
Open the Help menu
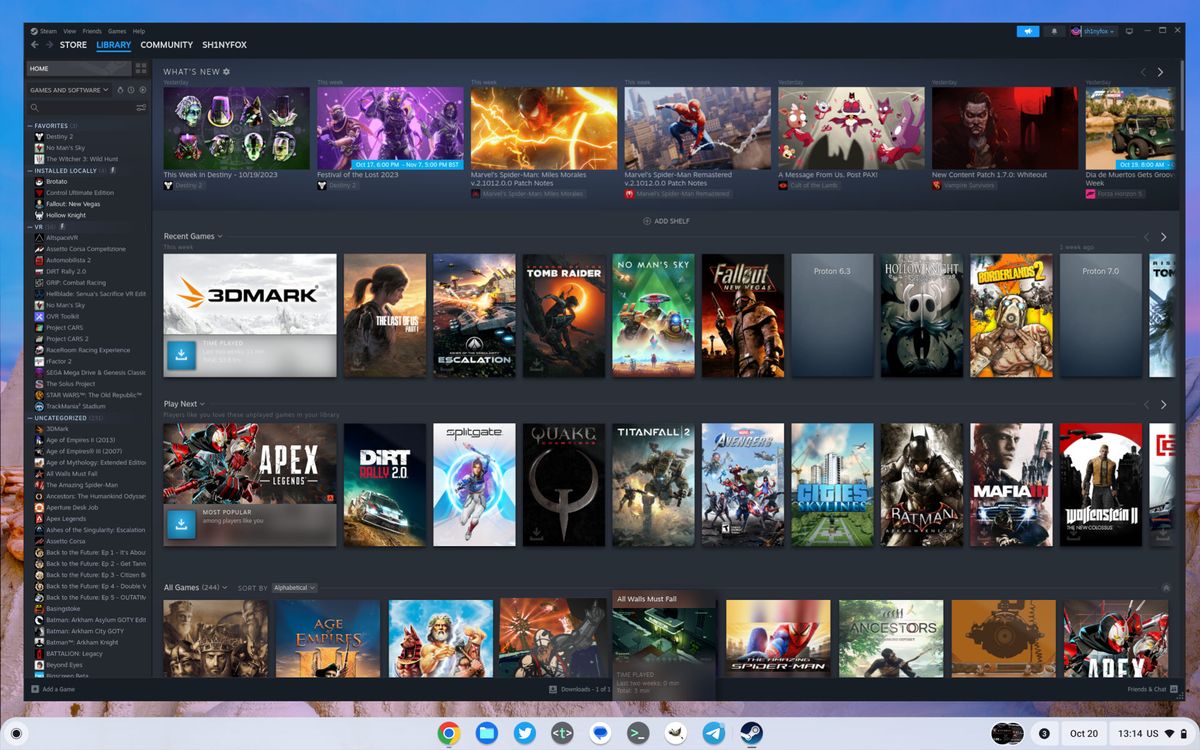139,31
